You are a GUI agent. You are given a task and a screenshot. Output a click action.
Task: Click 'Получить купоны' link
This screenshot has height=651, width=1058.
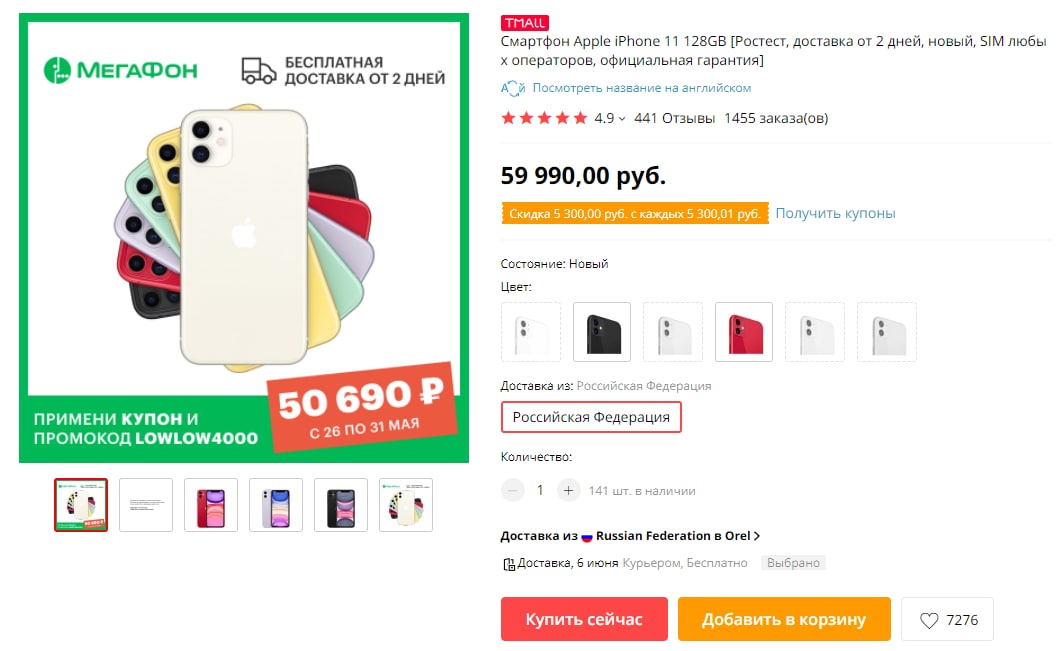point(835,213)
